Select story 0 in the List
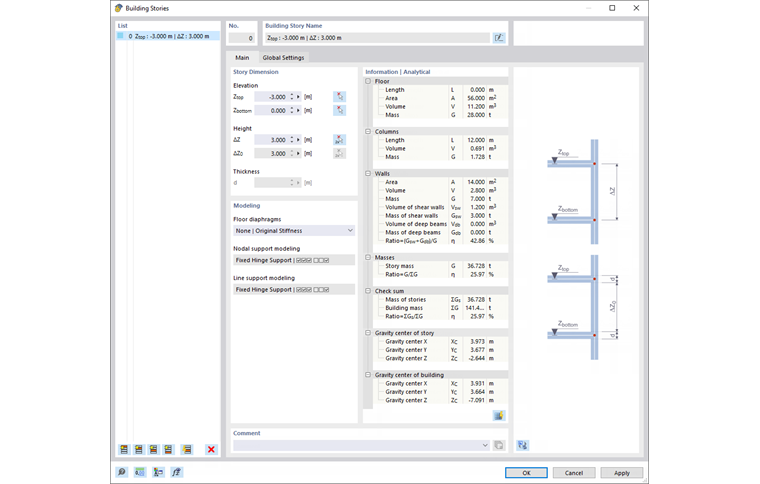Viewport: 760px width, 484px height. [x=168, y=36]
